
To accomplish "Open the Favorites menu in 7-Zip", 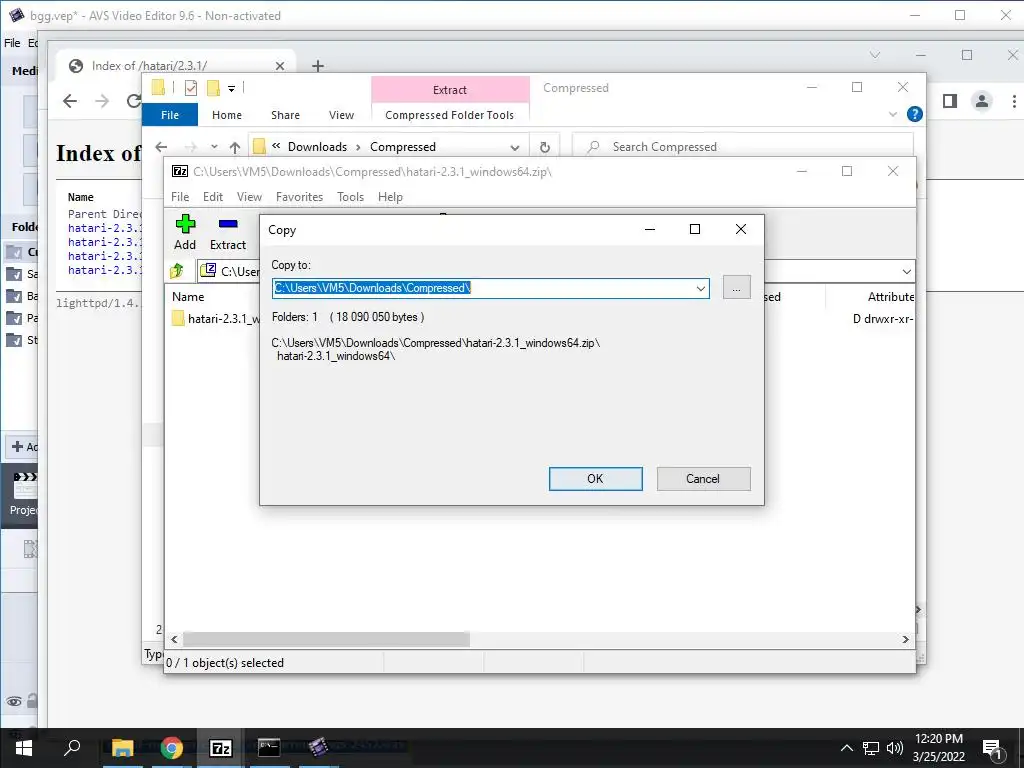I will [x=299, y=197].
